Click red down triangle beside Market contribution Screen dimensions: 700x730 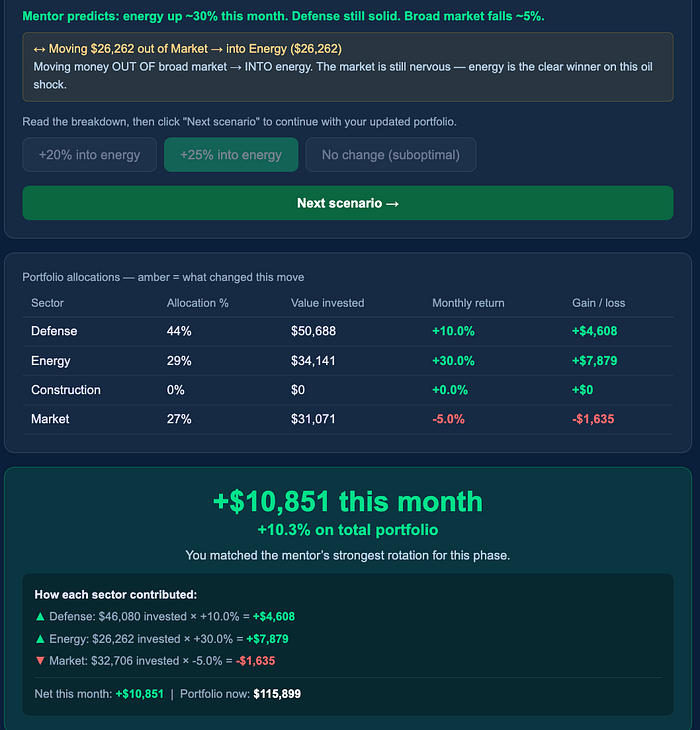[x=39, y=661]
